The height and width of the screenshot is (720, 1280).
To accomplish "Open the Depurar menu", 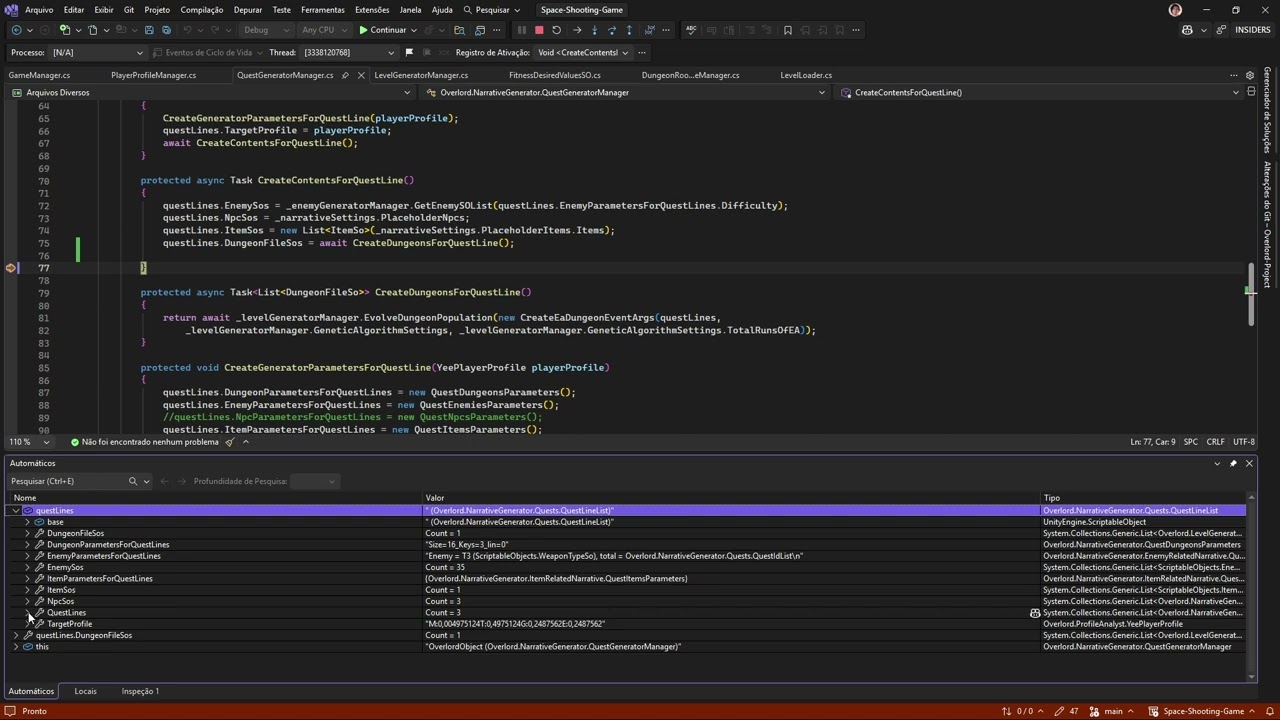I will 248,10.
